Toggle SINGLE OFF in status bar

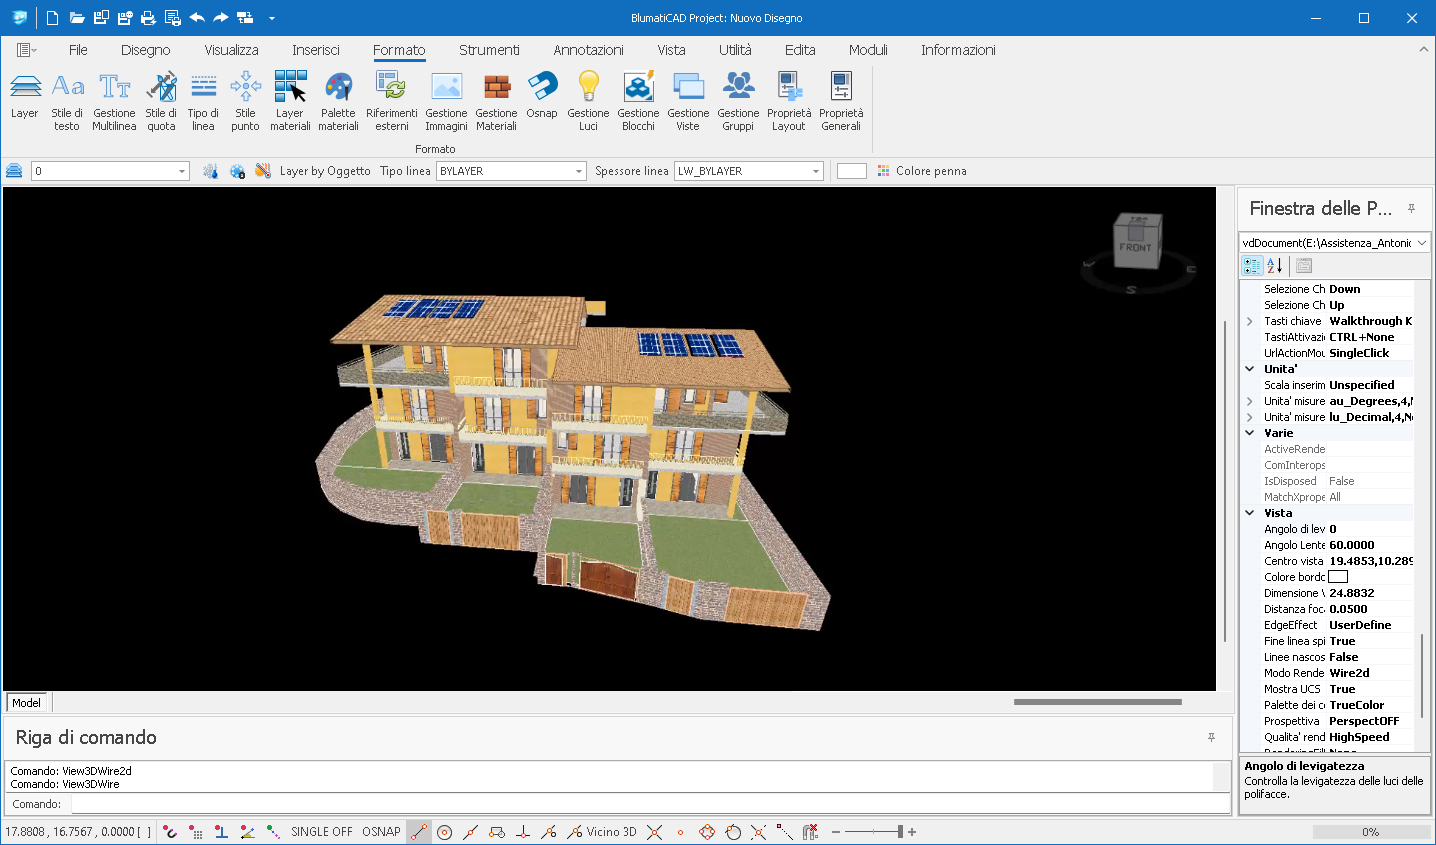(321, 832)
